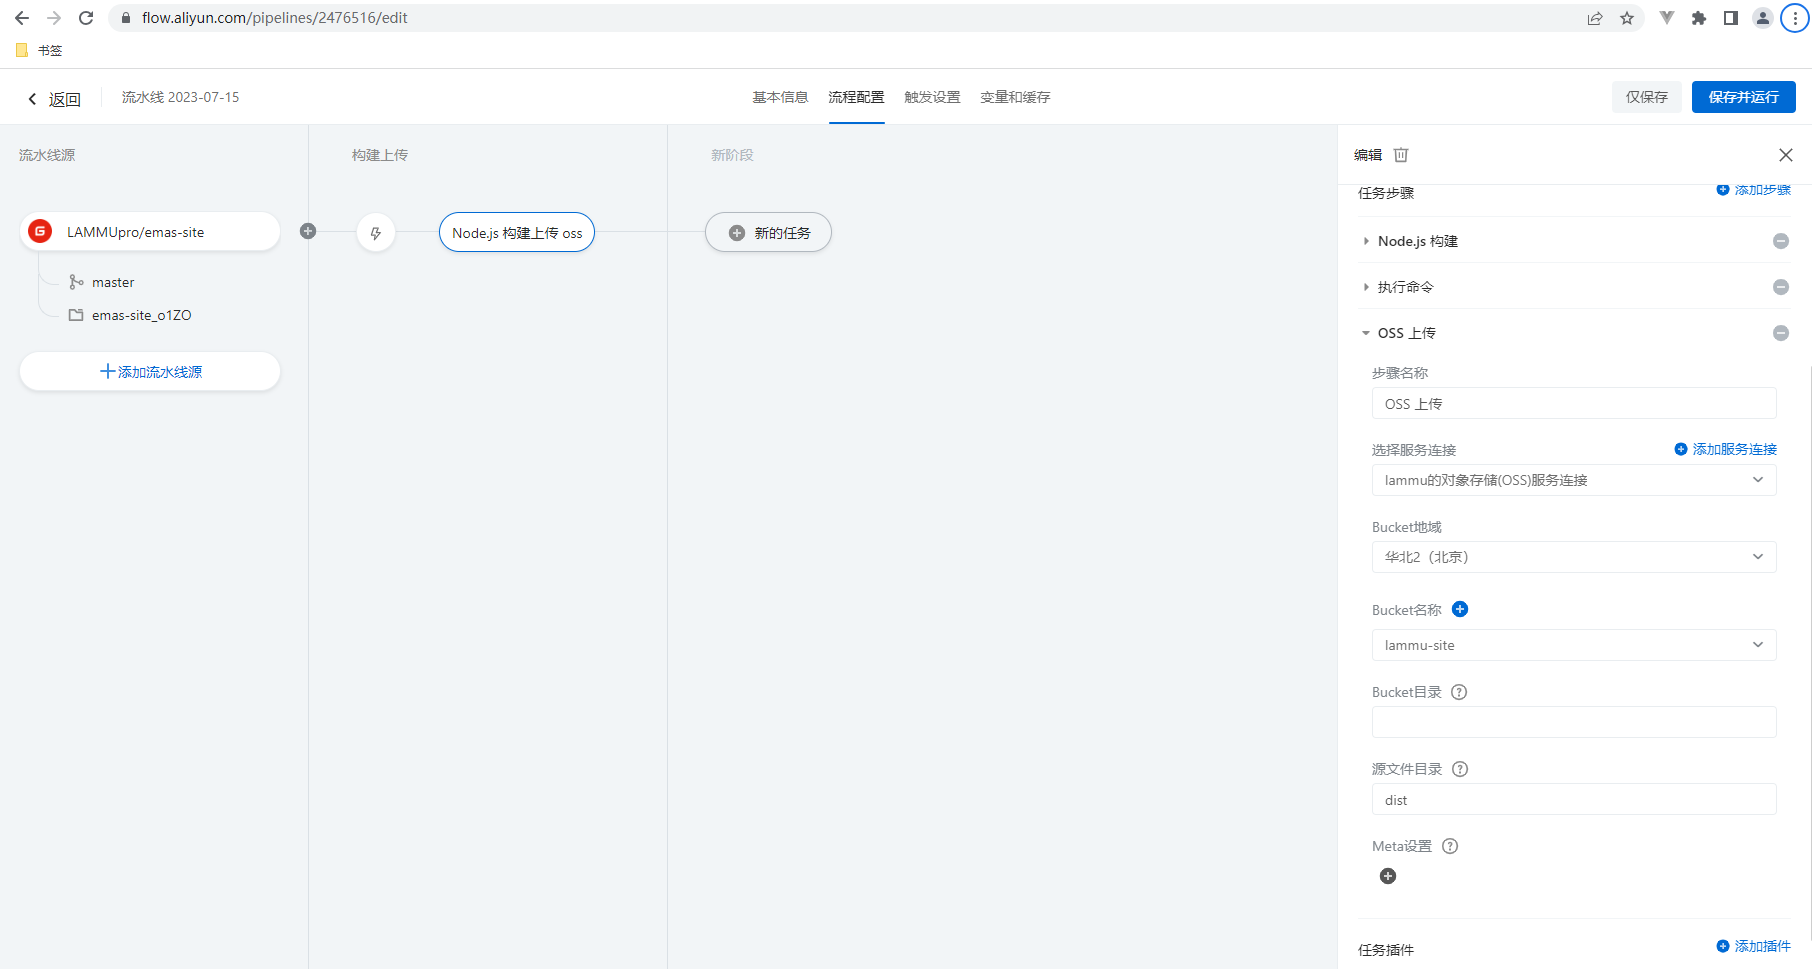Viewport: 1812px width, 969px height.
Task: Remove the Node.js 构建 step with minus icon
Action: pyautogui.click(x=1781, y=241)
